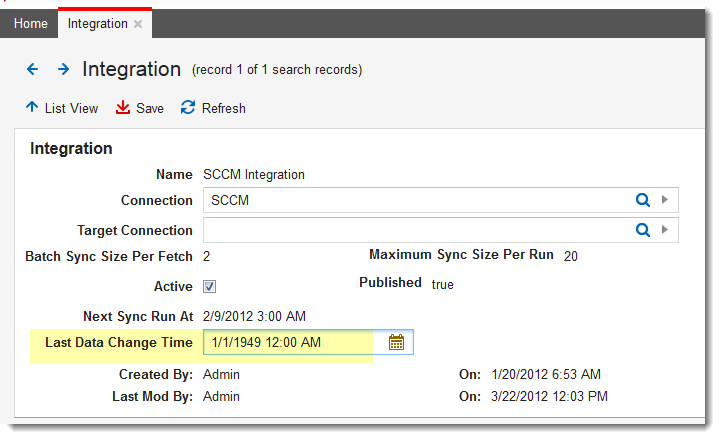Click the Refresh circular arrows icon
This screenshot has height=439, width=720.
pos(187,107)
